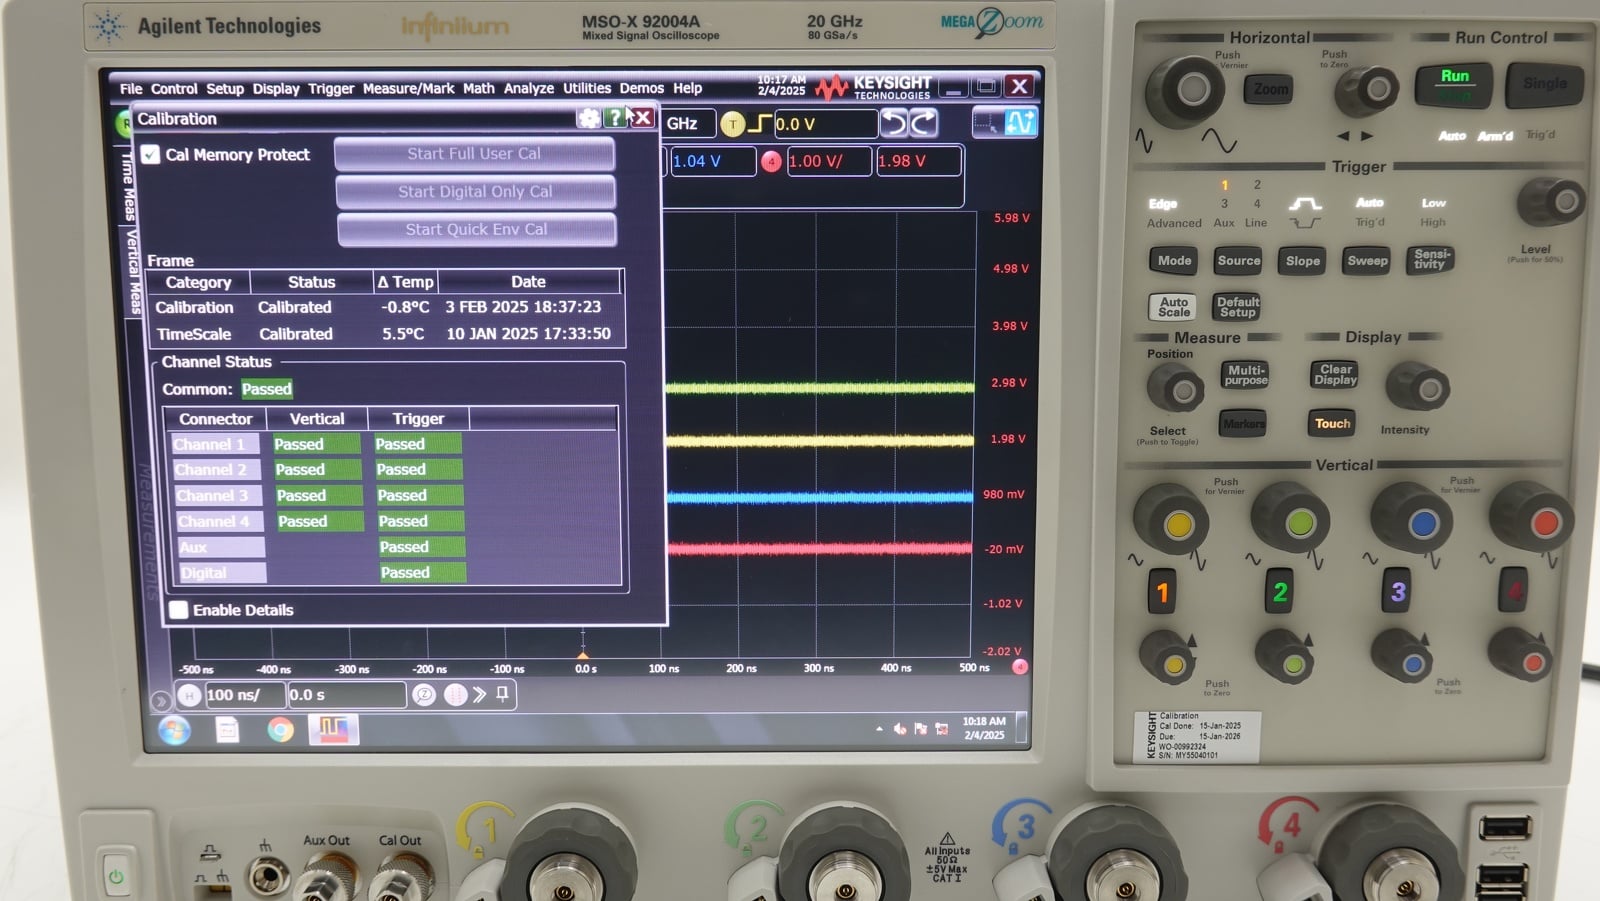Pin the bottom toolbar using the pin icon

pyautogui.click(x=503, y=694)
